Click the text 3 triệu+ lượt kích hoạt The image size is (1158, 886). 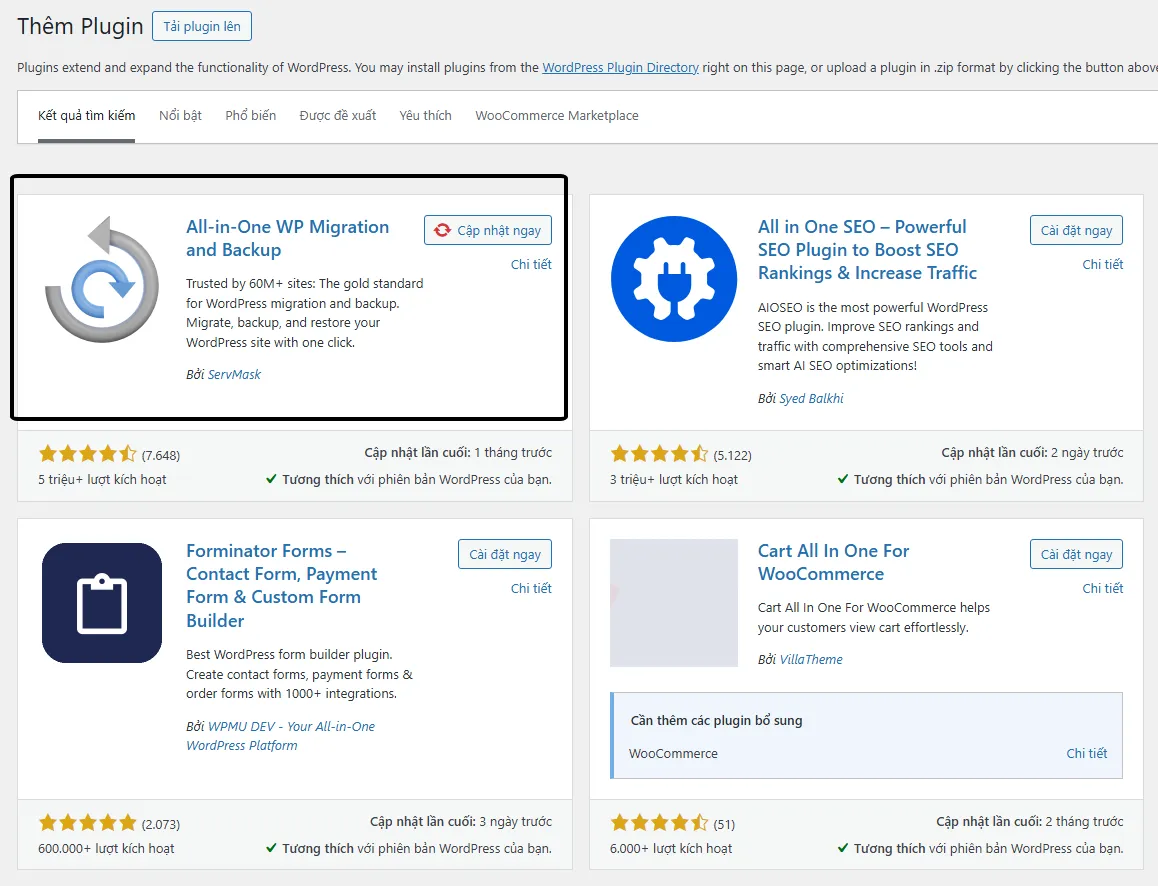[674, 479]
